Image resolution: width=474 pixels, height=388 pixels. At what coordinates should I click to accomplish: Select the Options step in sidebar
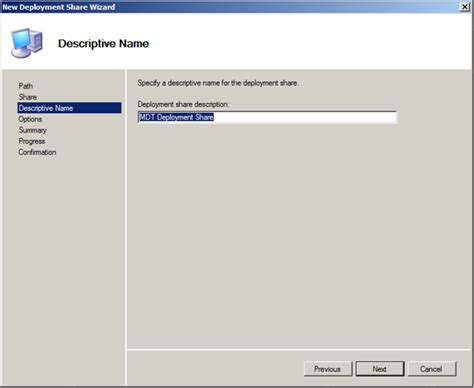[x=30, y=119]
